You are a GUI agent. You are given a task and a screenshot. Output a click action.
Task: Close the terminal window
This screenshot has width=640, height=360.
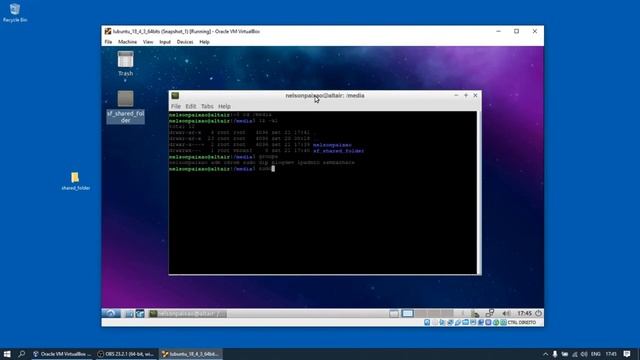[475, 95]
